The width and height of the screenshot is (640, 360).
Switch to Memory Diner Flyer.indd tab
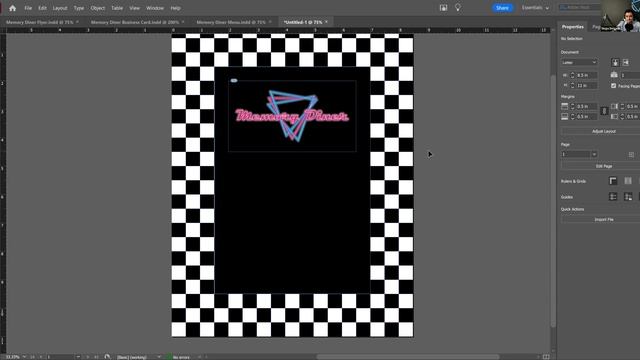pos(40,22)
